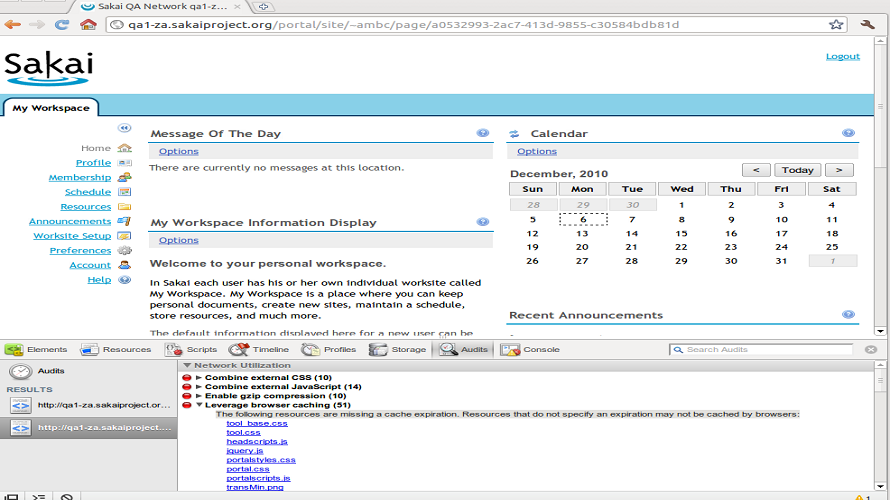This screenshot has height=500, width=890.
Task: Open the wrench settings menu icon
Action: (868, 24)
